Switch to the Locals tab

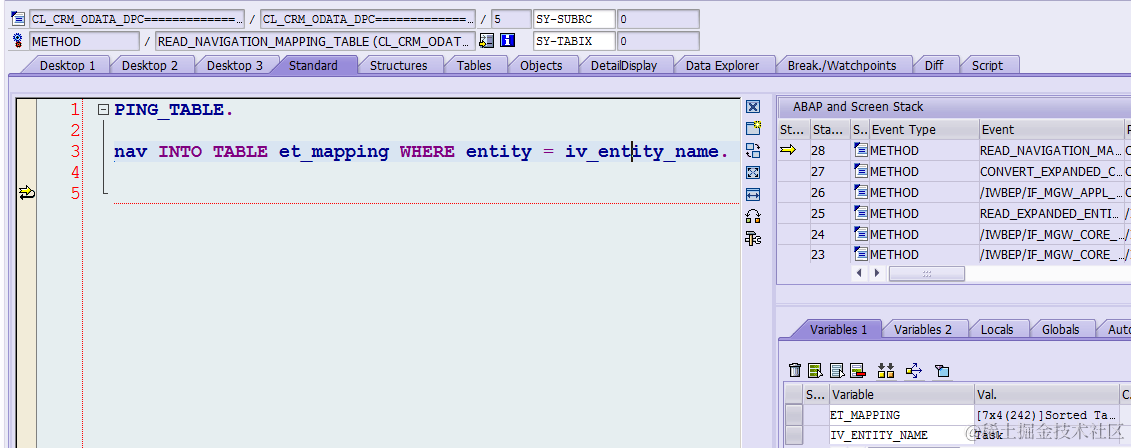[x=997, y=329]
